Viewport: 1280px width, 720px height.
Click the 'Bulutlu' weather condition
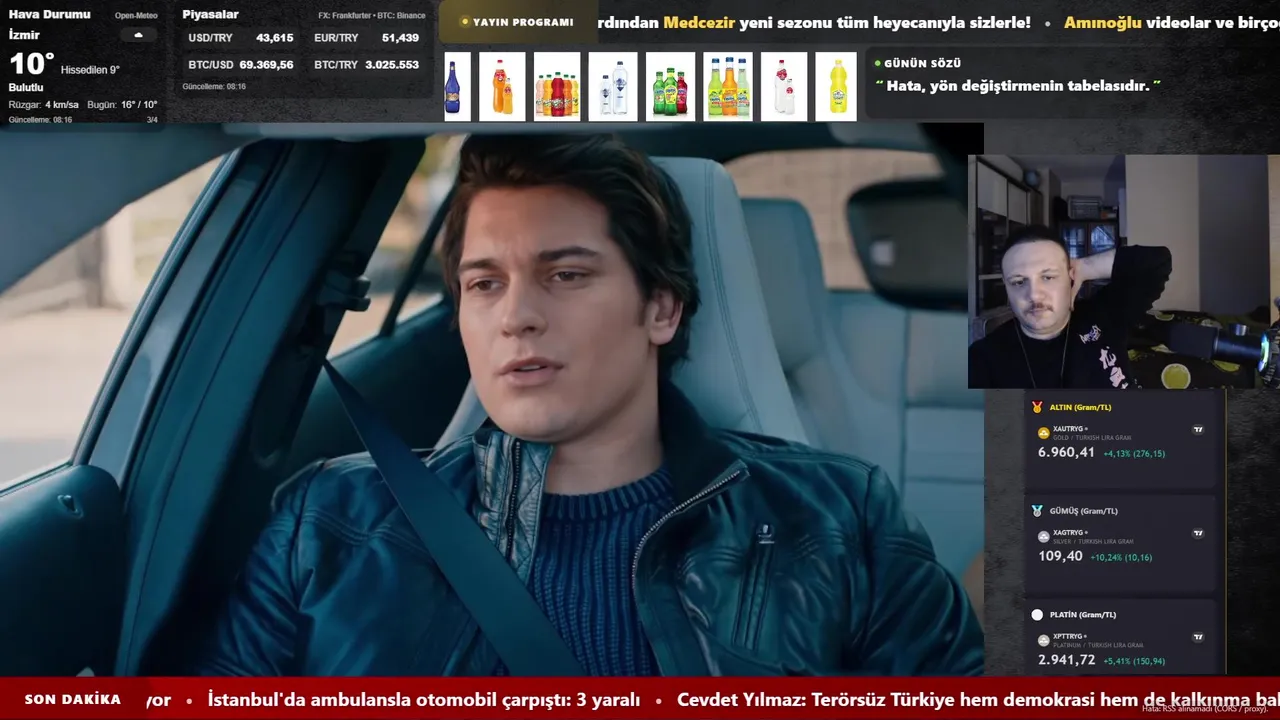(x=26, y=88)
